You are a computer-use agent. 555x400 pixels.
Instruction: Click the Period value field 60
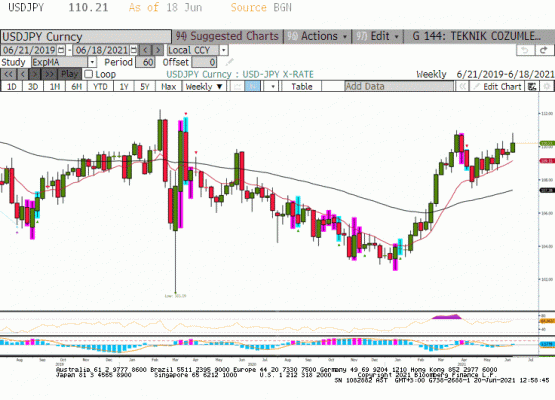coord(145,62)
